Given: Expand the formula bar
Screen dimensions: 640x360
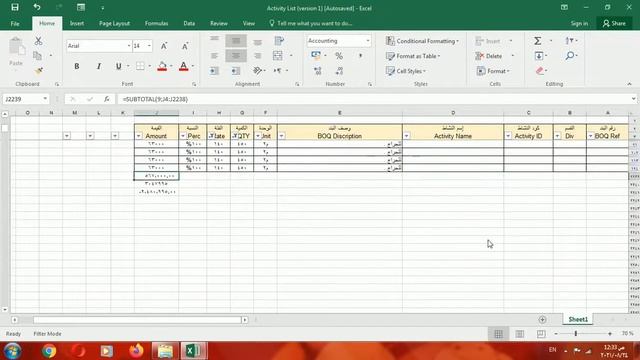Looking at the screenshot, I should (633, 99).
